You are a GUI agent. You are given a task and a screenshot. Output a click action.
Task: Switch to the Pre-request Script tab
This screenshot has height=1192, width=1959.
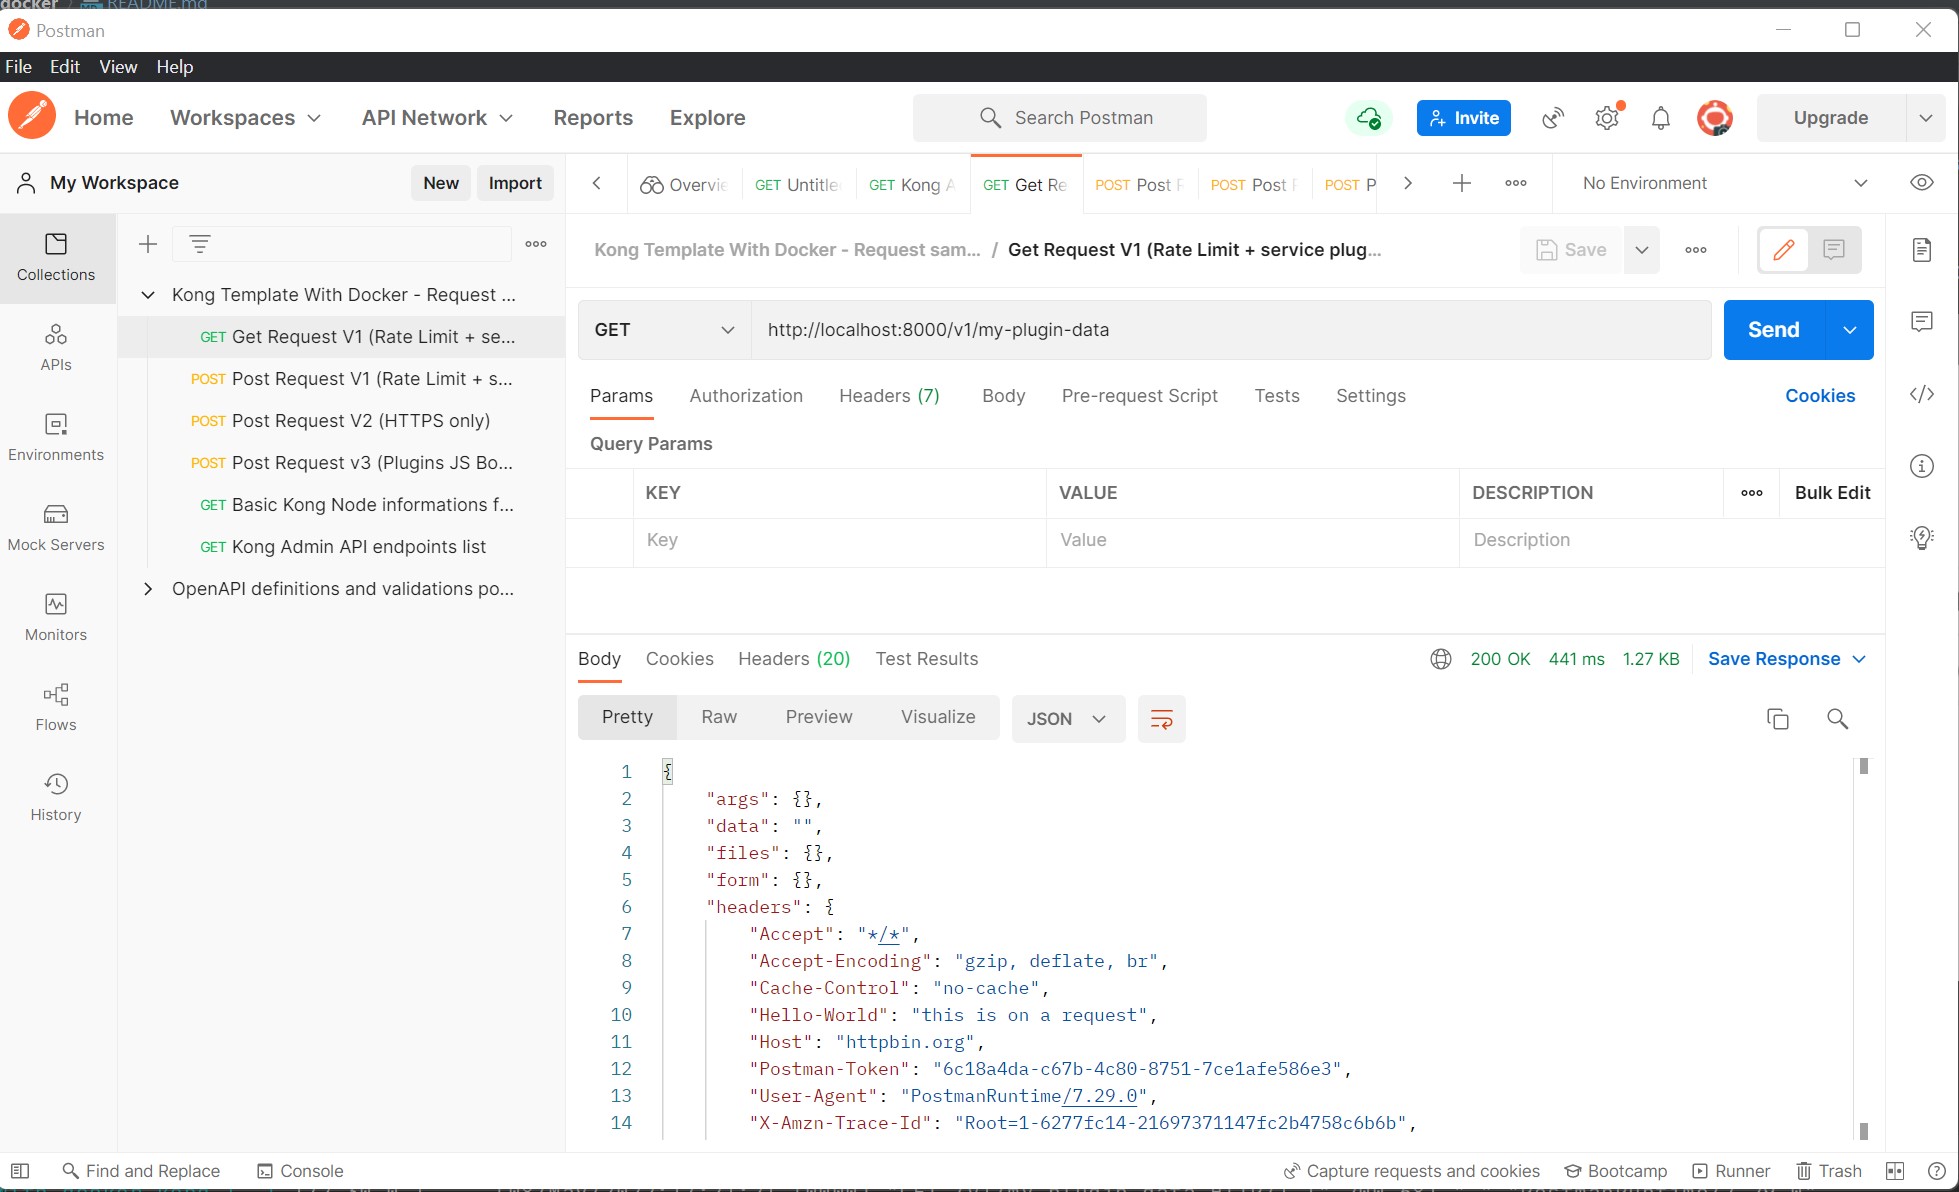pyautogui.click(x=1139, y=396)
